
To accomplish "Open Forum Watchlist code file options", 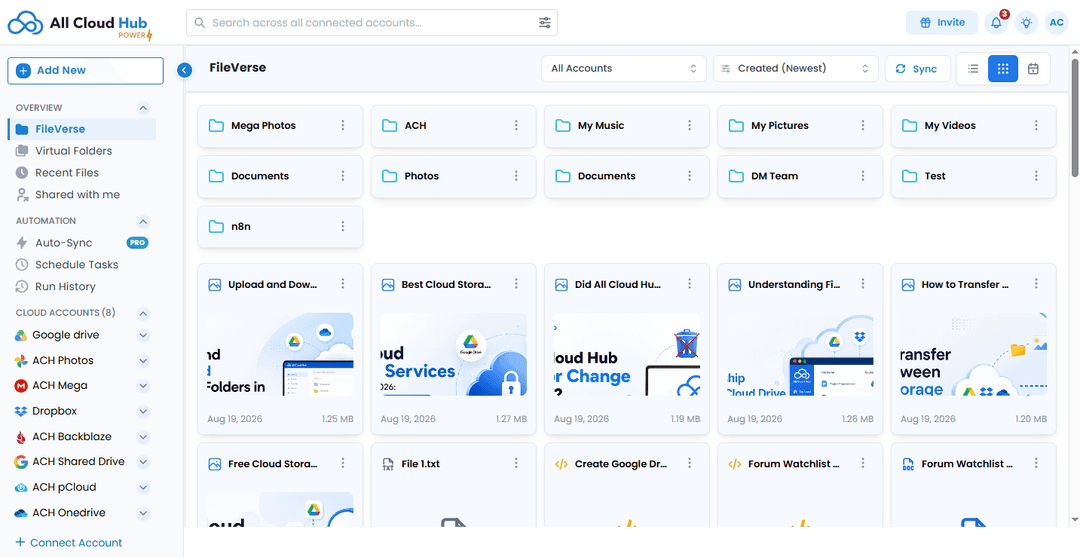I will click(863, 463).
